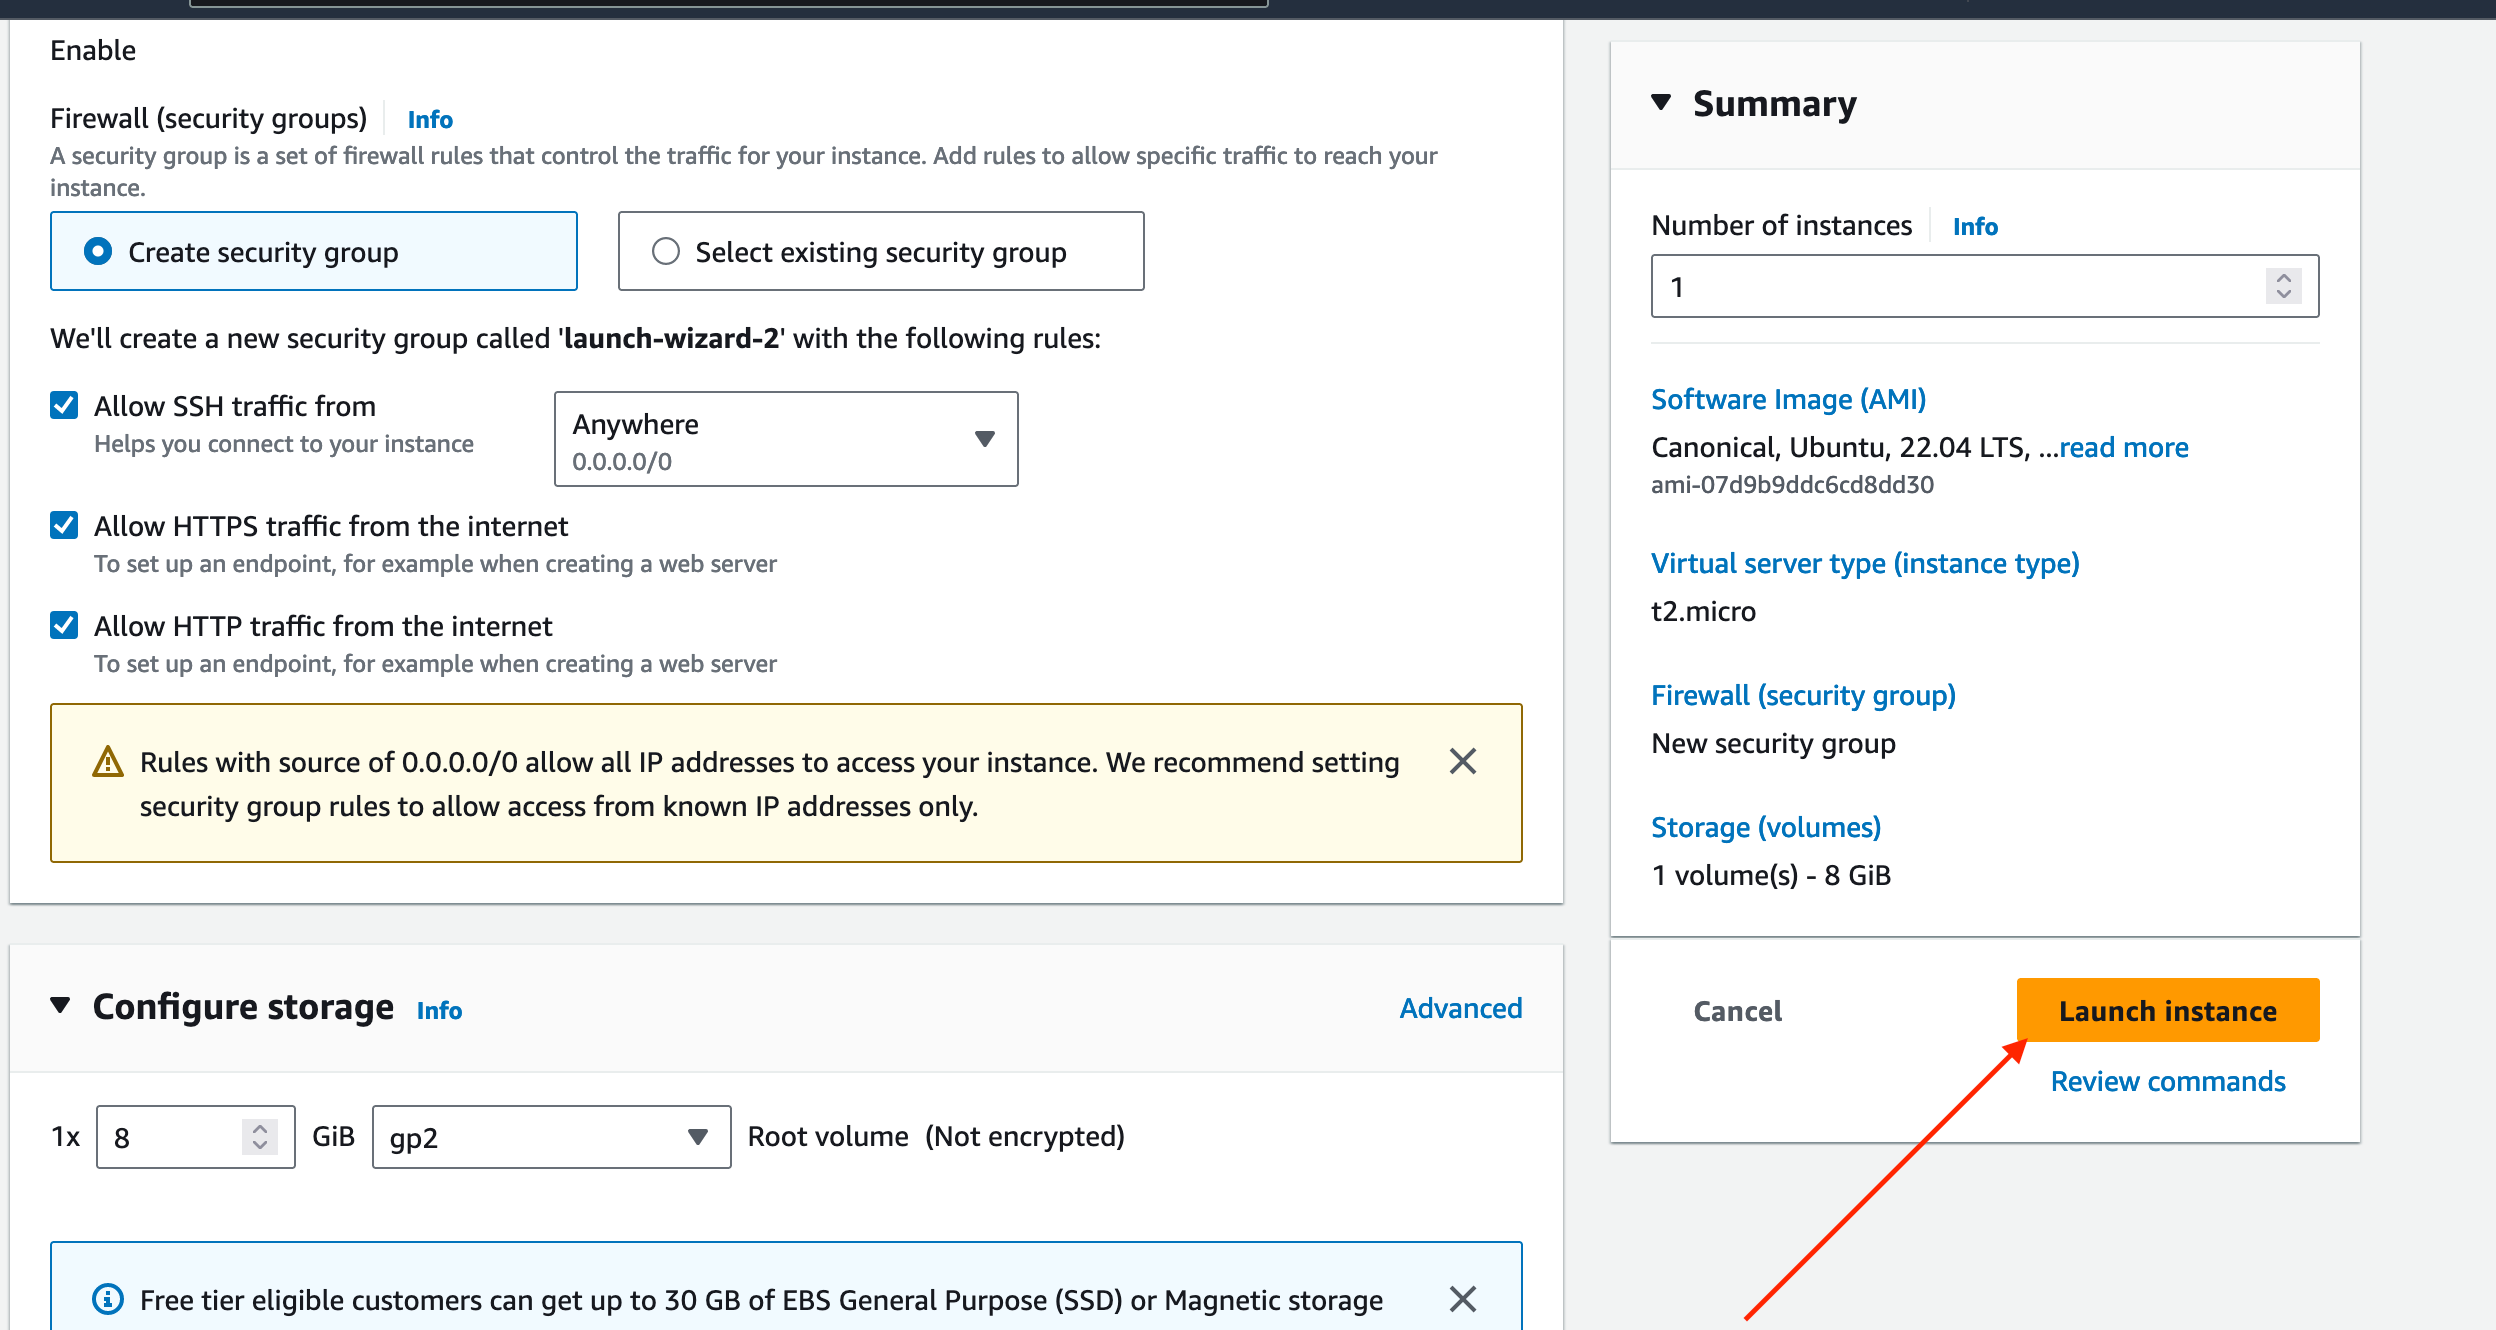This screenshot has width=2496, height=1330.
Task: Uncheck Allow SSH traffic from
Action: (x=65, y=406)
